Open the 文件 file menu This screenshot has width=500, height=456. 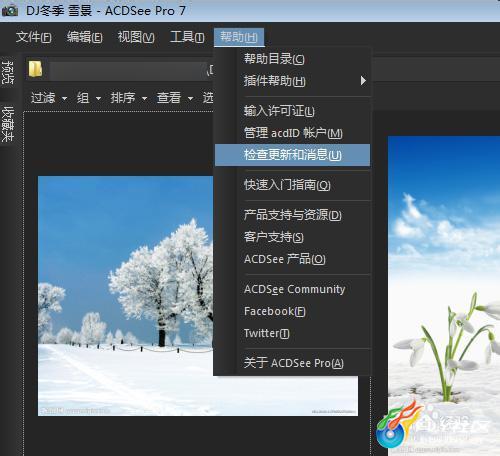coord(33,37)
